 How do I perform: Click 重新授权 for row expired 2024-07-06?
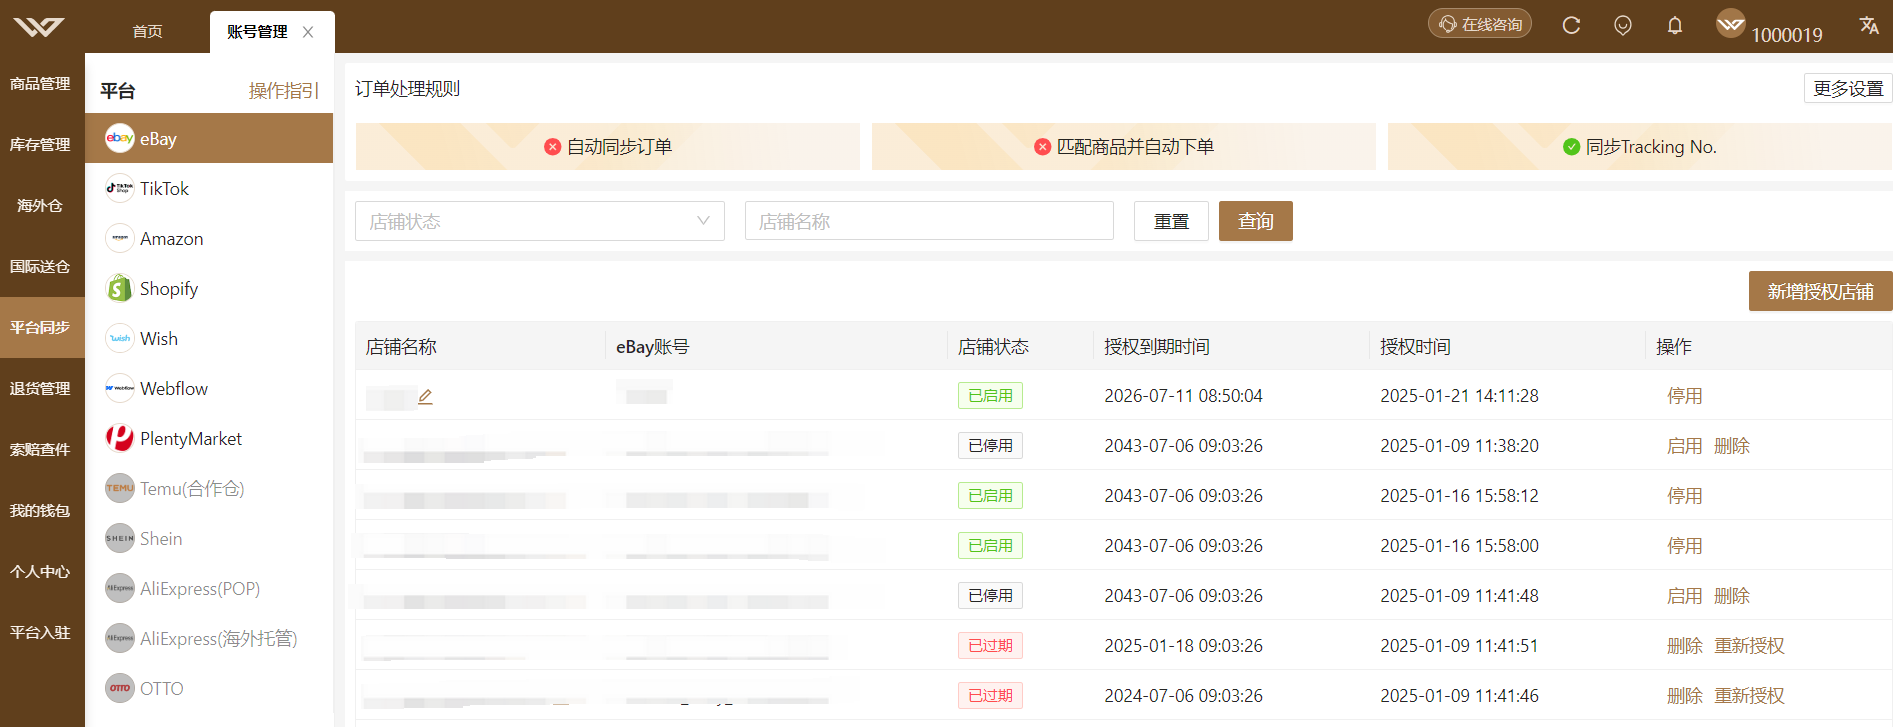click(1749, 696)
